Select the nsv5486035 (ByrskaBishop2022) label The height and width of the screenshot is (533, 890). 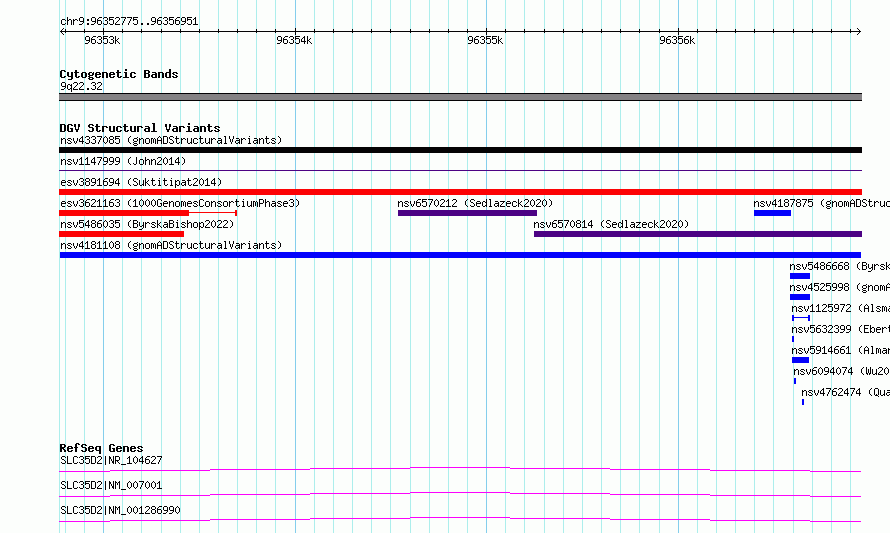pos(147,224)
